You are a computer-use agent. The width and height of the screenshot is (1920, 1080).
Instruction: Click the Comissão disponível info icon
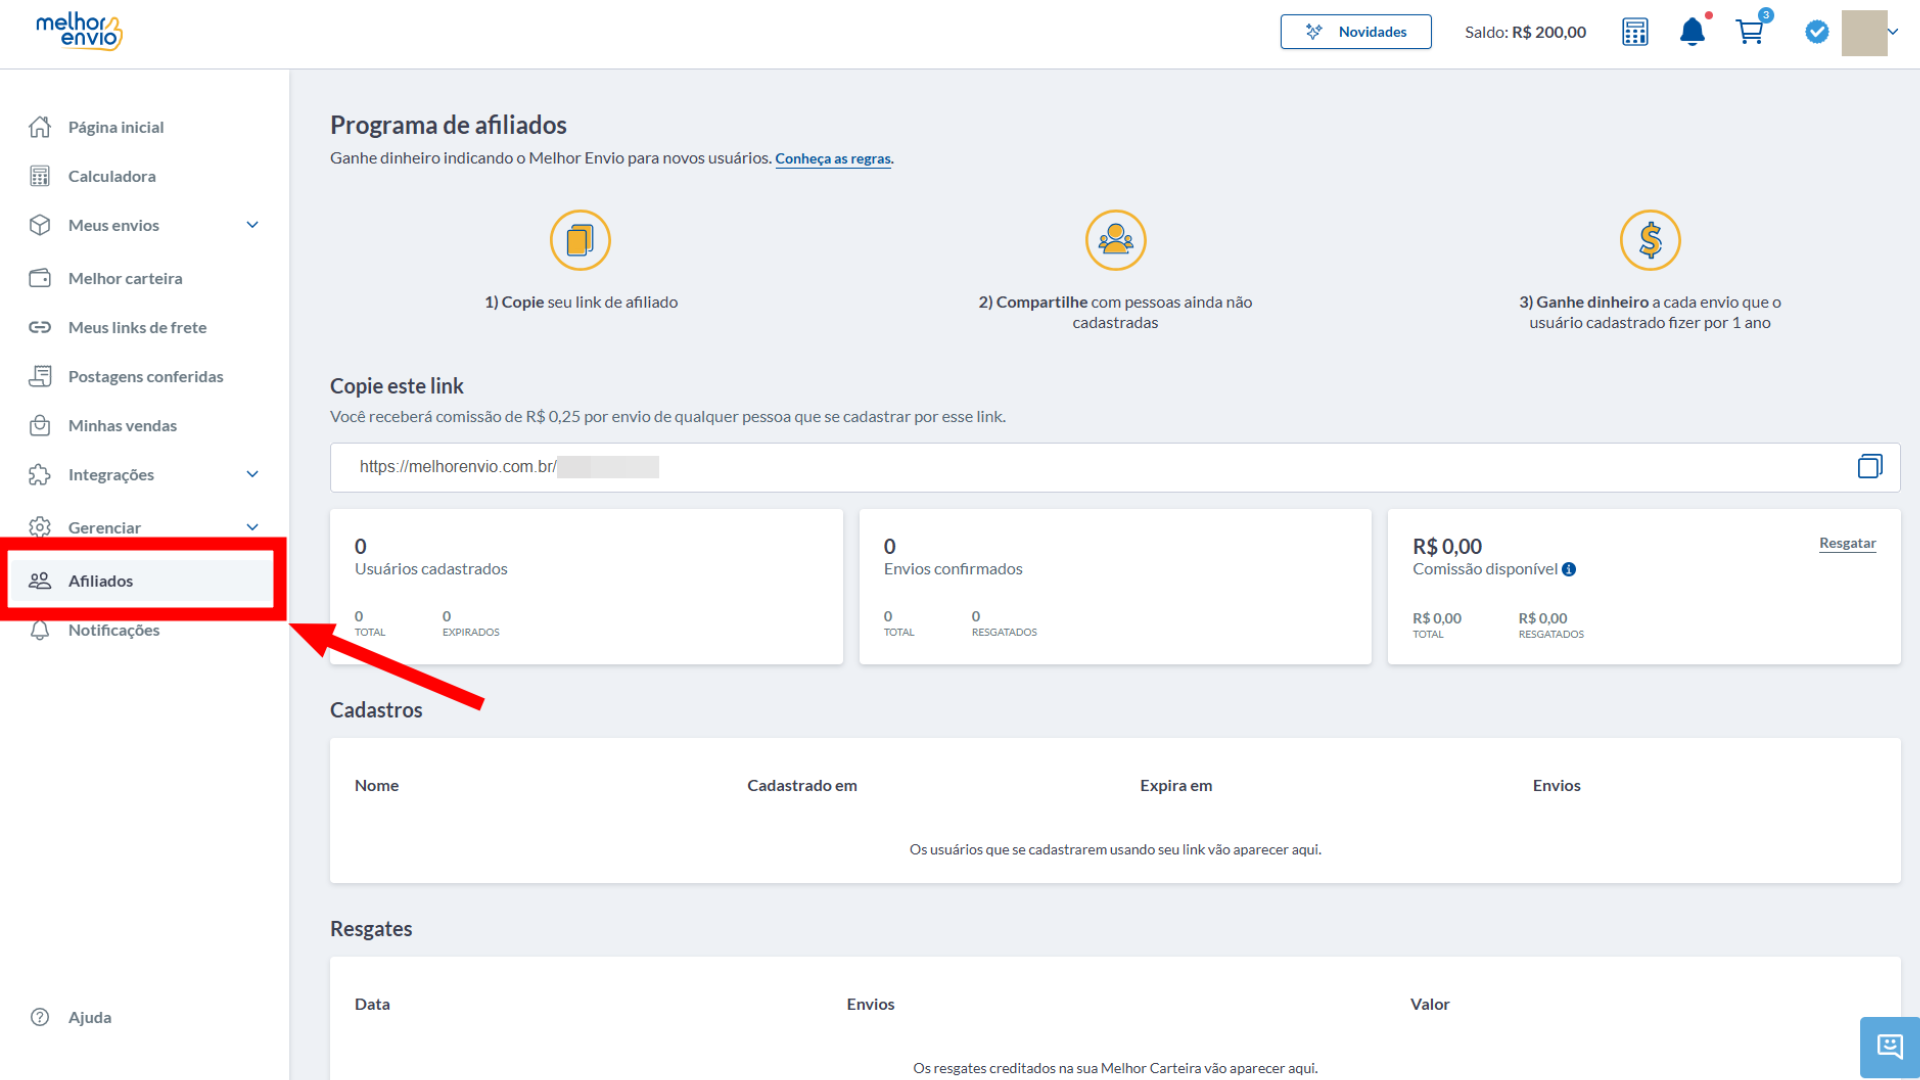1569,569
